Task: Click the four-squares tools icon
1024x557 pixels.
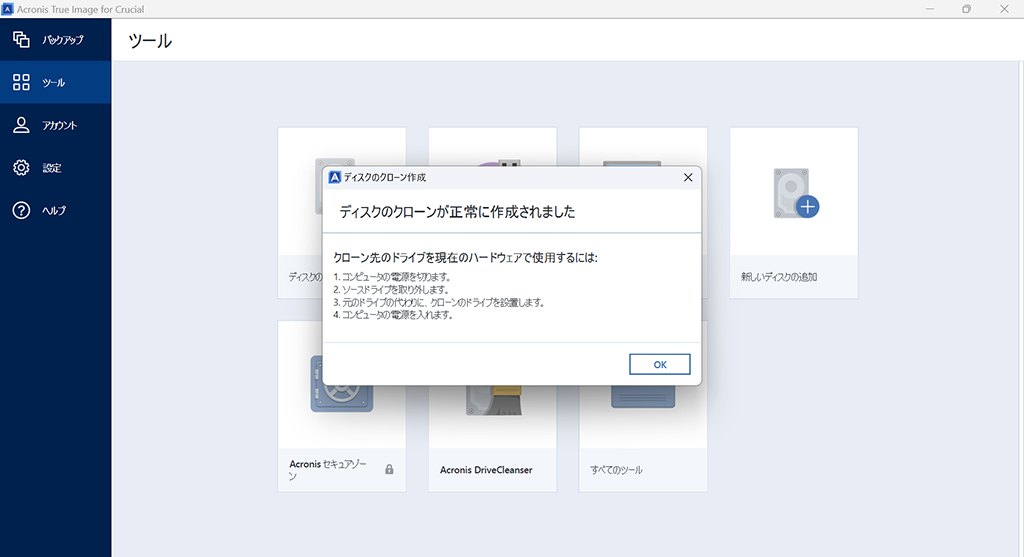Action: 21,82
